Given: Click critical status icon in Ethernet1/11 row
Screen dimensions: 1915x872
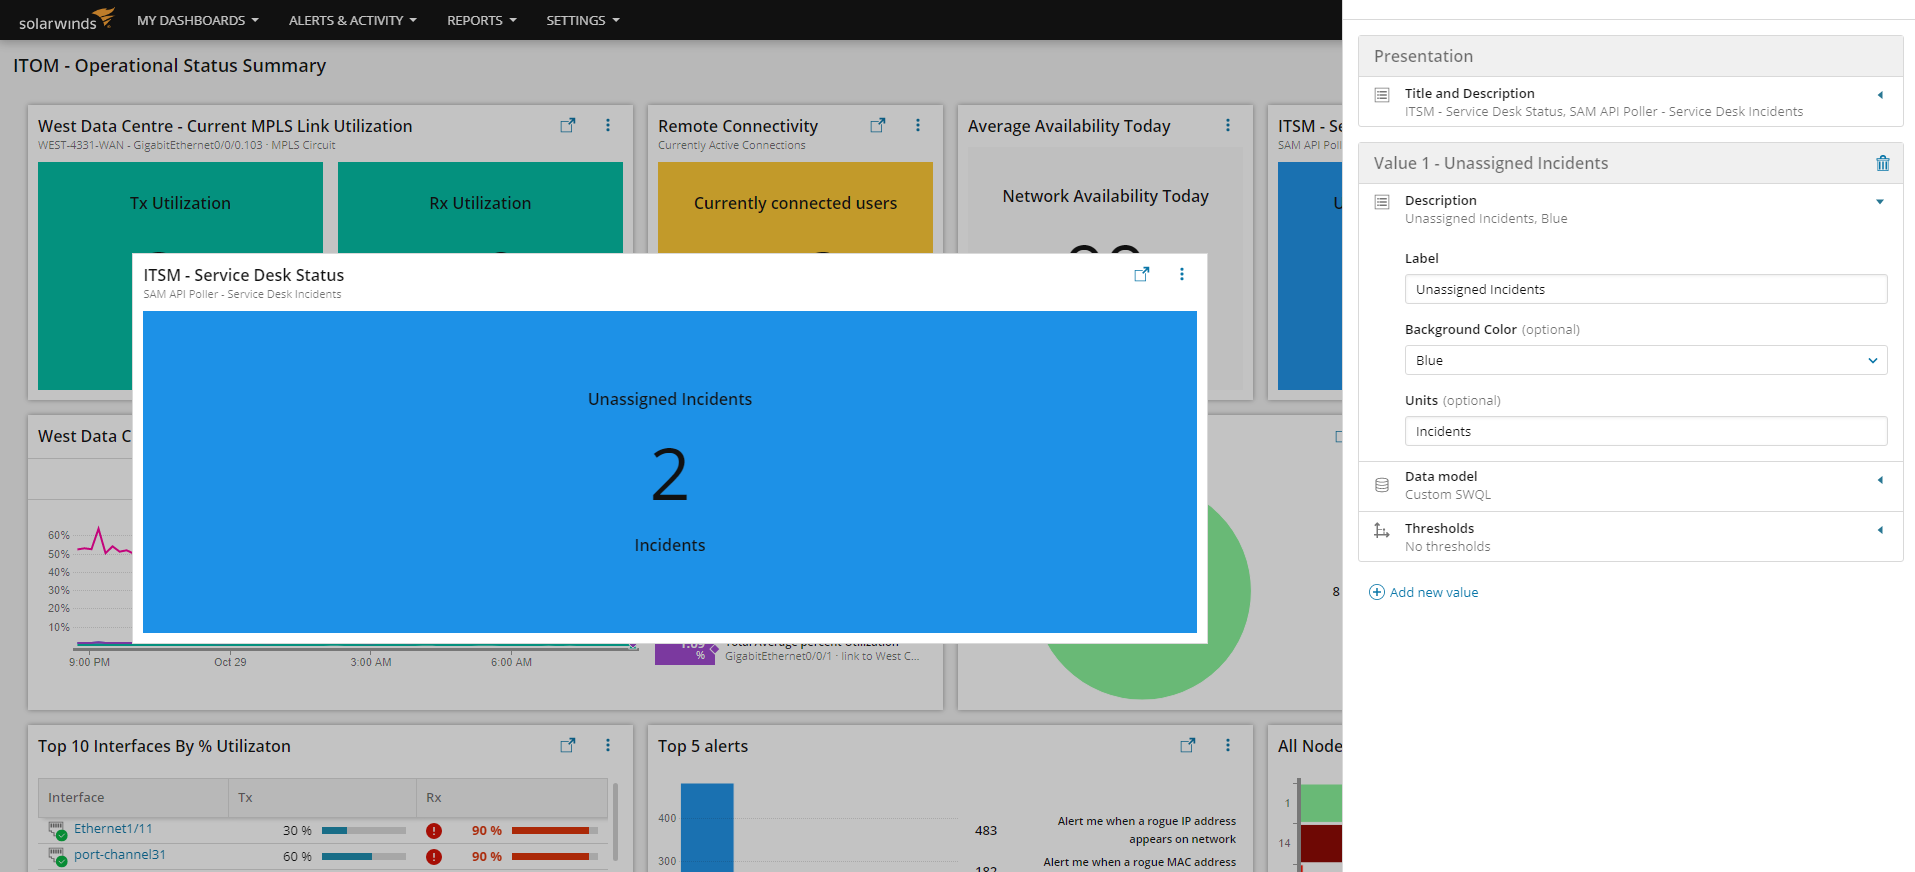Looking at the screenshot, I should (434, 831).
